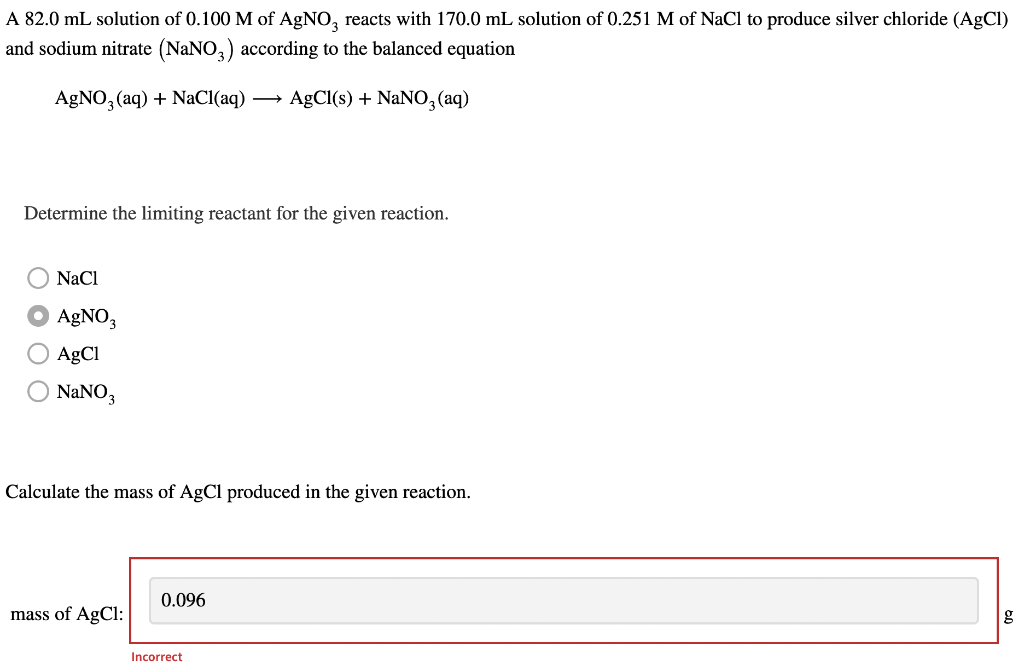Click the Incorrect feedback label
Image resolution: width=1024 pixels, height=671 pixels.
[156, 656]
